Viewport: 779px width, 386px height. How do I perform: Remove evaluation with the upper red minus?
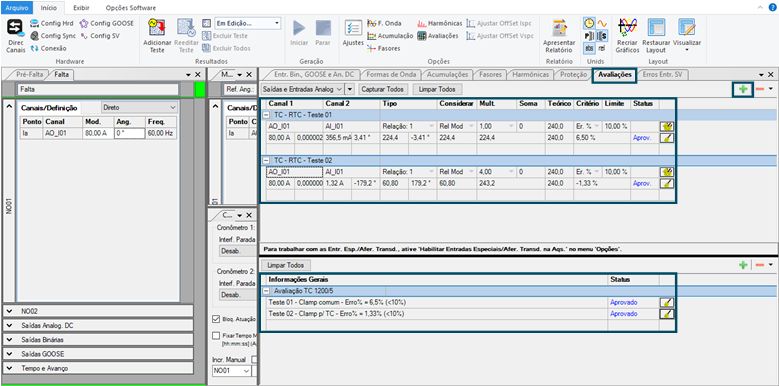coord(760,89)
